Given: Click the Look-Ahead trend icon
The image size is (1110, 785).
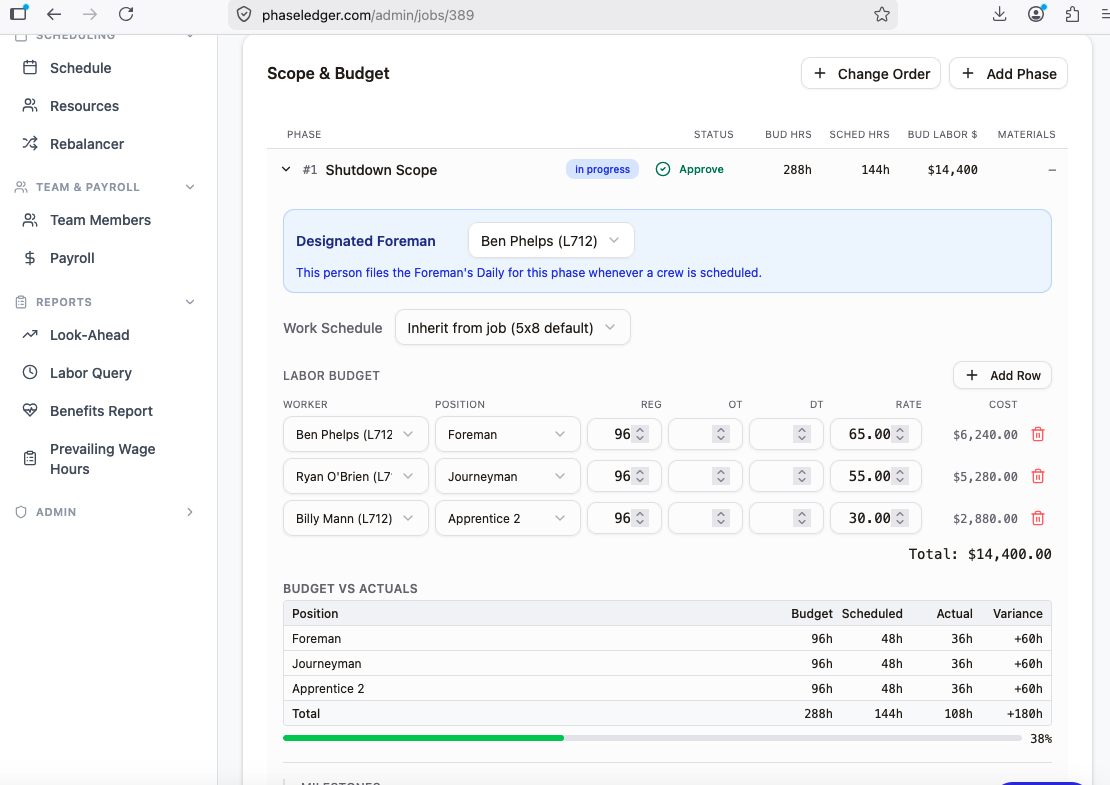Looking at the screenshot, I should [30, 334].
